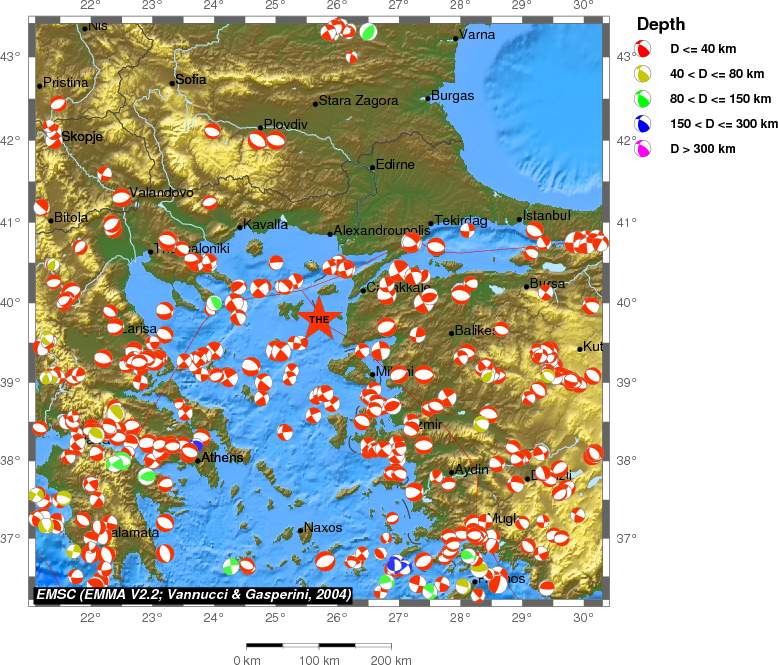Select the Plovdiv city label

pos(285,124)
